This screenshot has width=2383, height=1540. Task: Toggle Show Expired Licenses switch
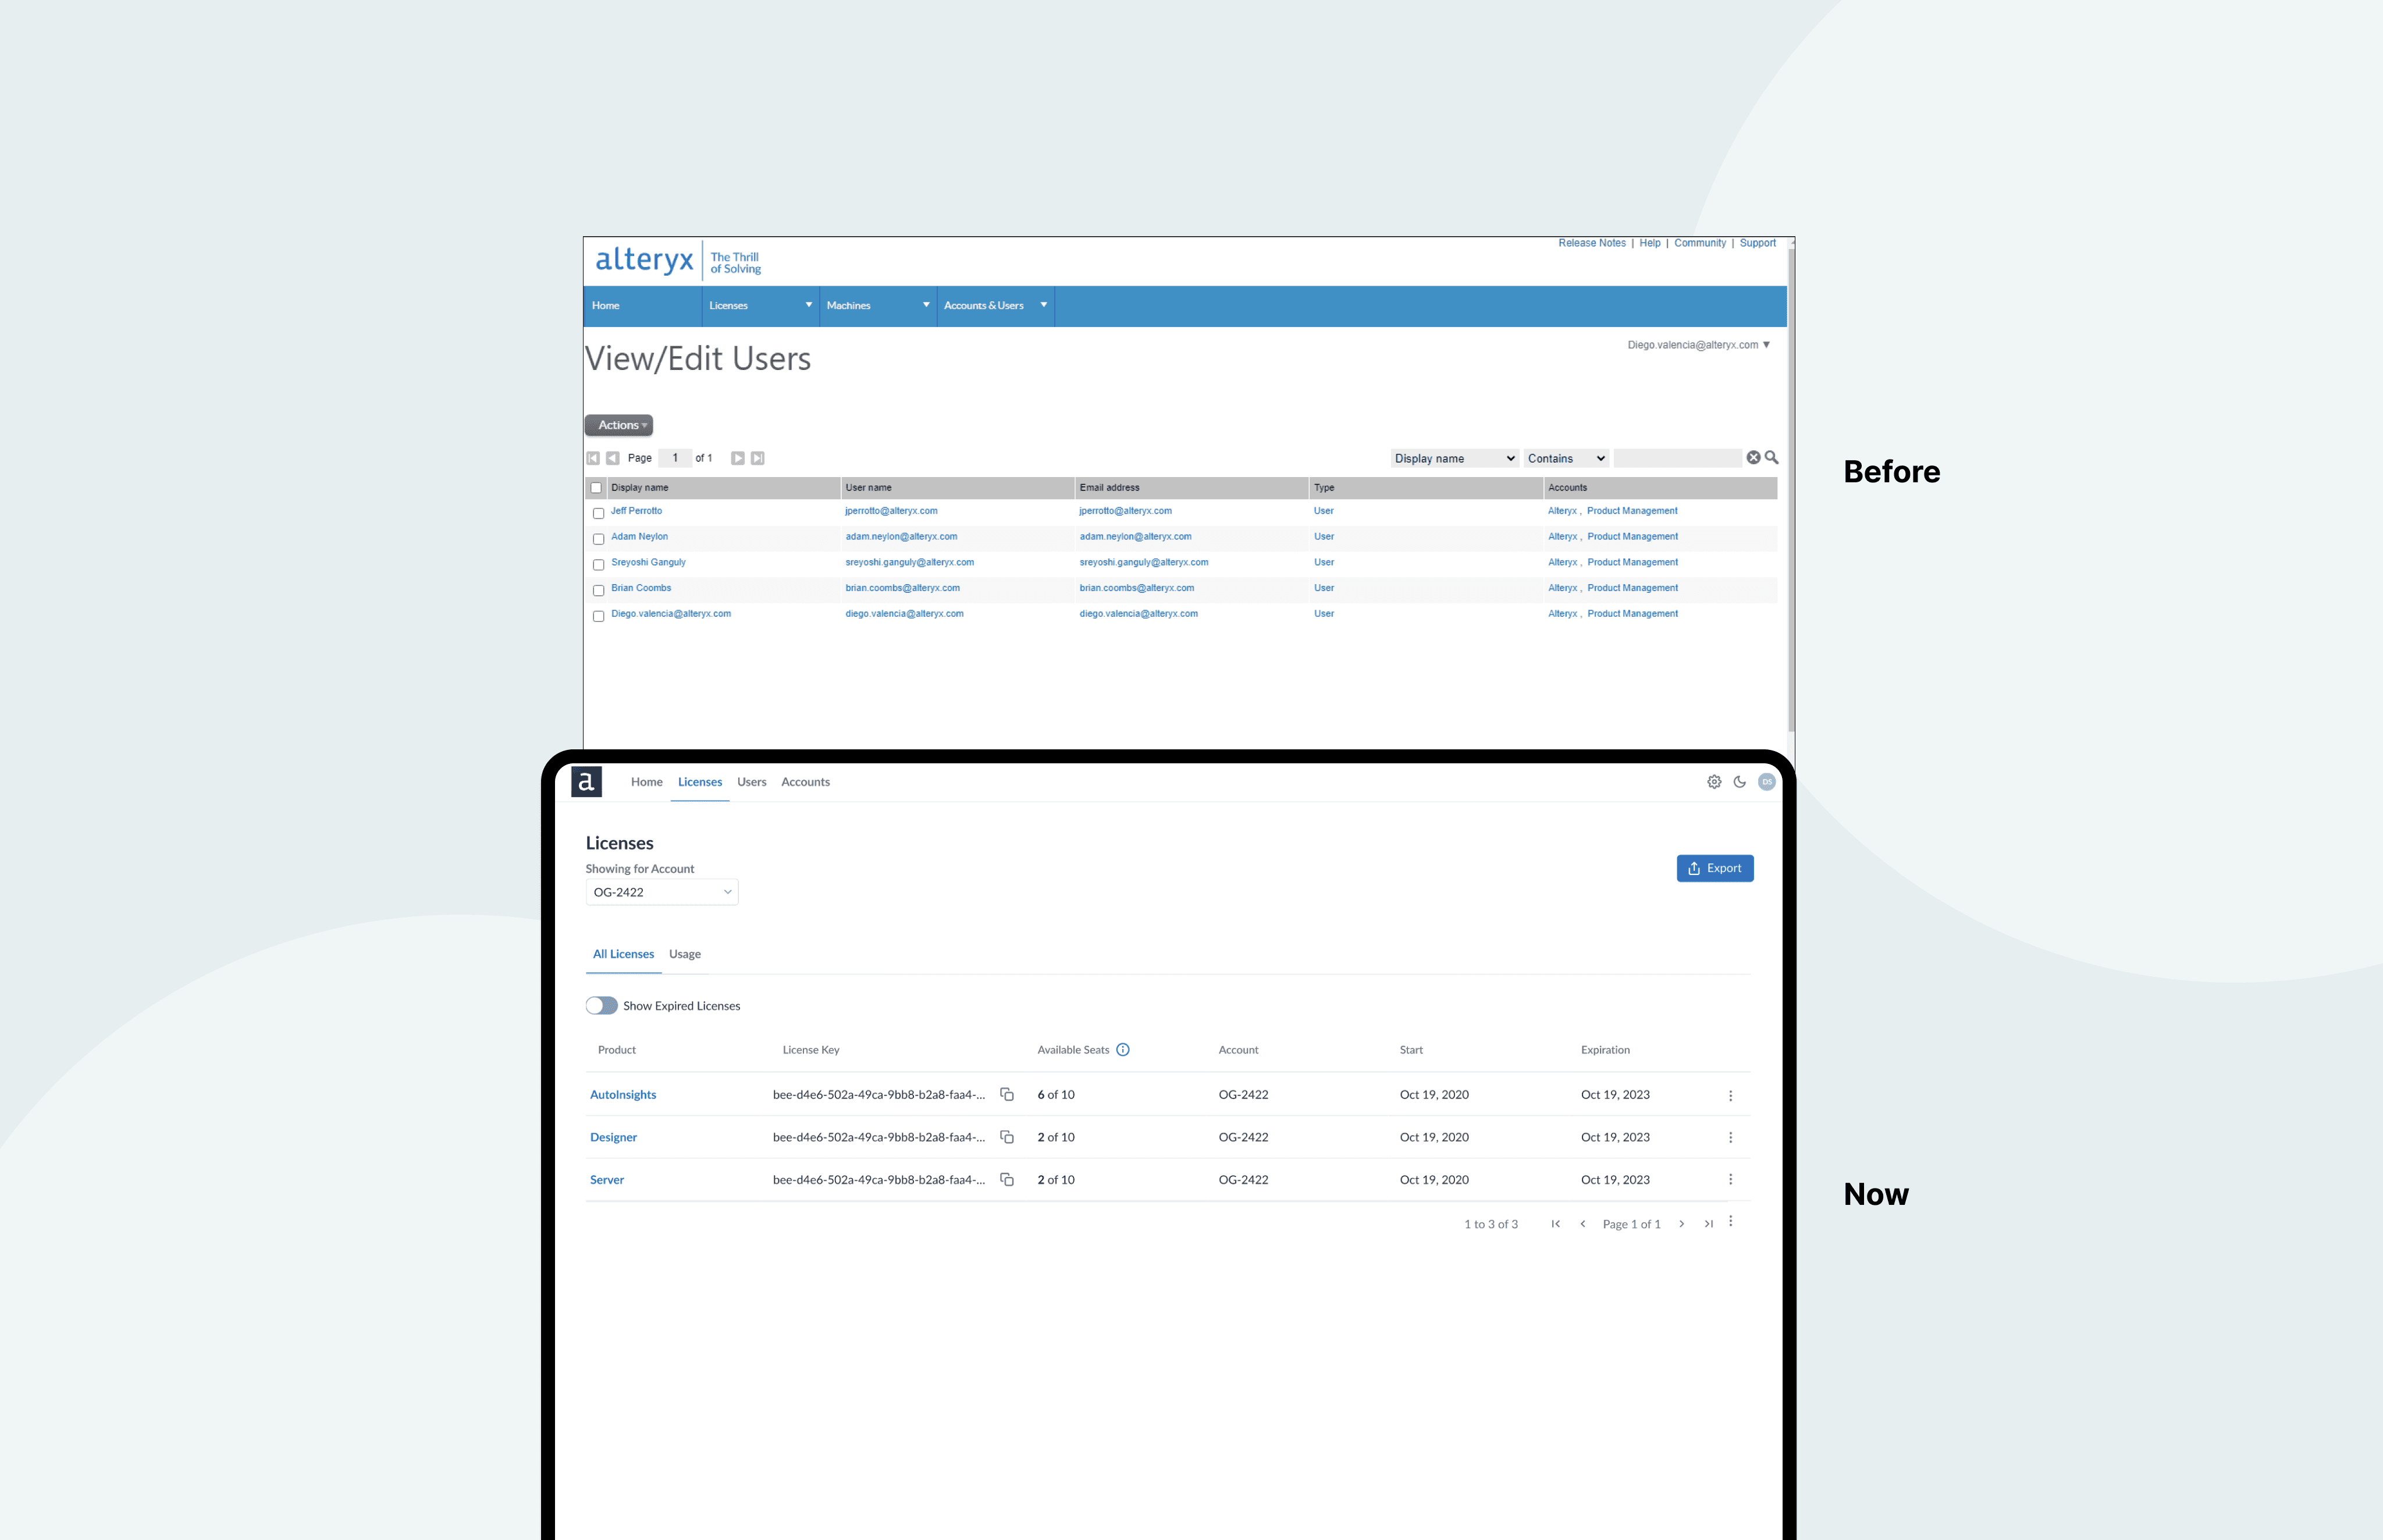pos(602,1006)
